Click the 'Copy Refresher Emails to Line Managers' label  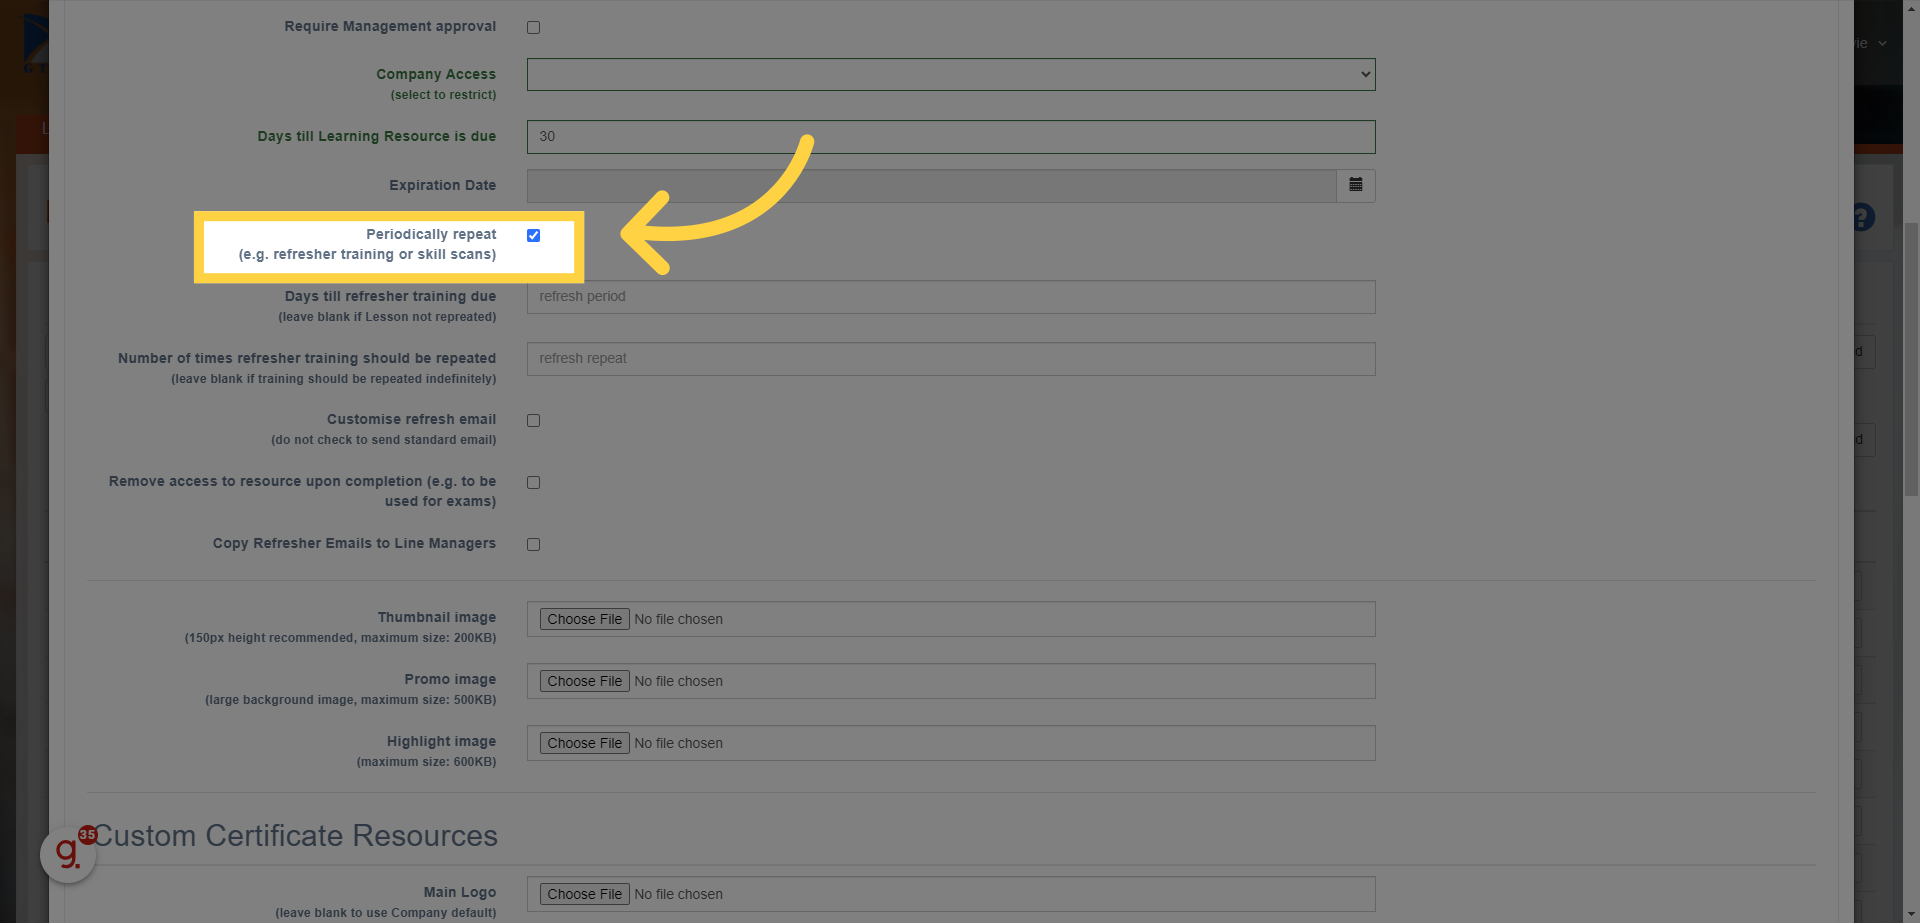point(354,543)
